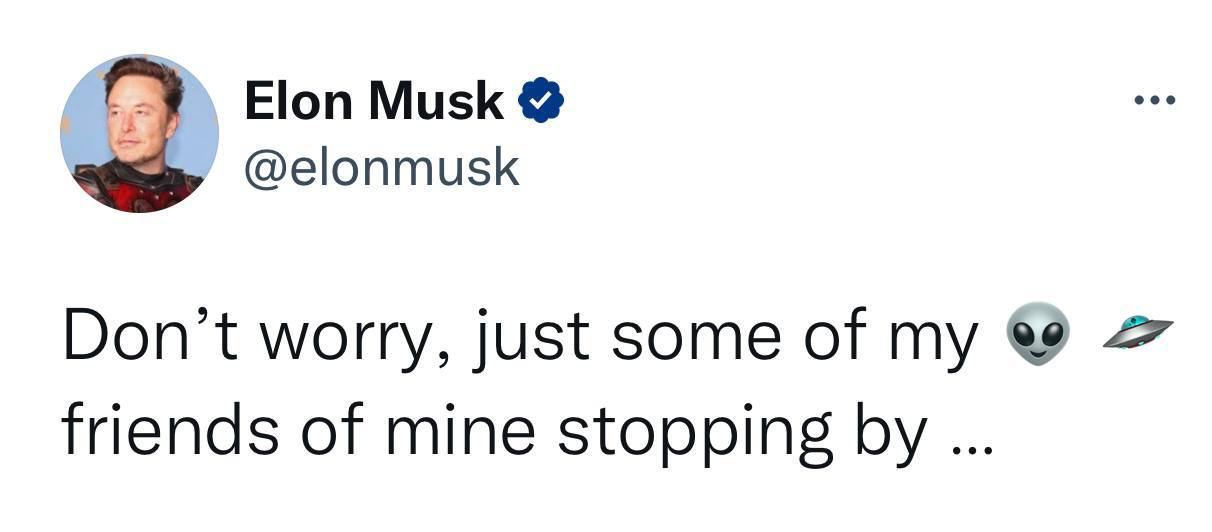Click the word "stopping" in the tweet

click(693, 433)
